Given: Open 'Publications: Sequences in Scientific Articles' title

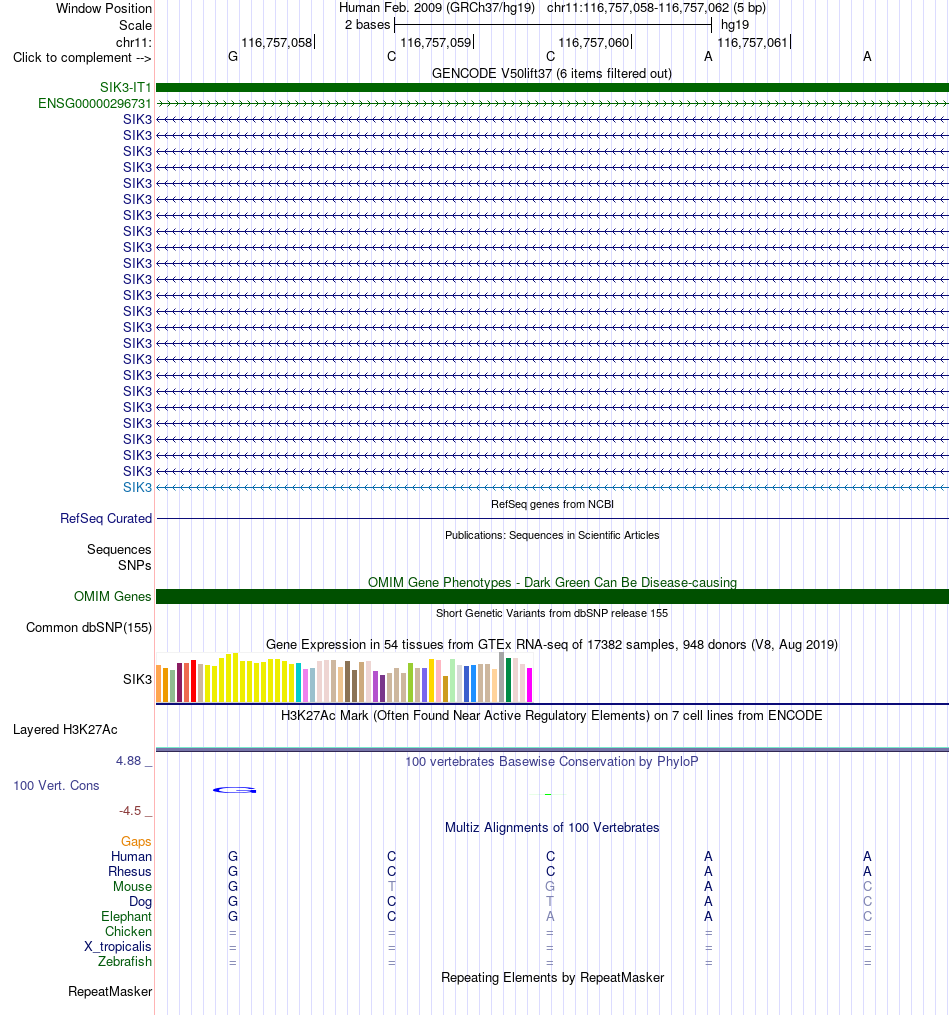Looking at the screenshot, I should pyautogui.click(x=552, y=535).
